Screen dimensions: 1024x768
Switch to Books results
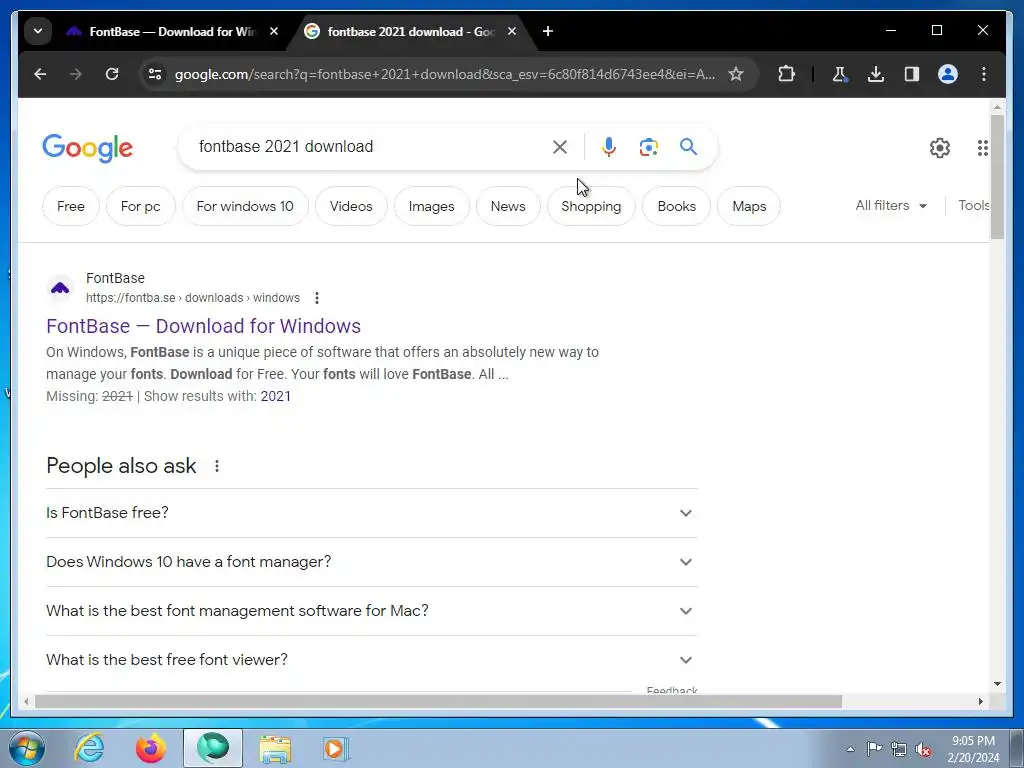[677, 206]
